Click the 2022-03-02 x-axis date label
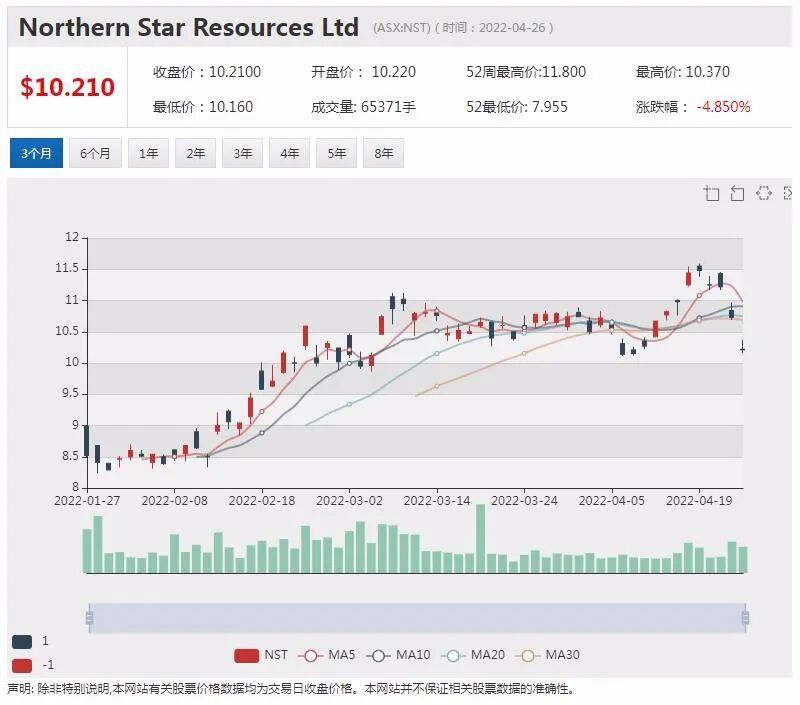Viewport: 800px width, 705px height. pos(349,501)
